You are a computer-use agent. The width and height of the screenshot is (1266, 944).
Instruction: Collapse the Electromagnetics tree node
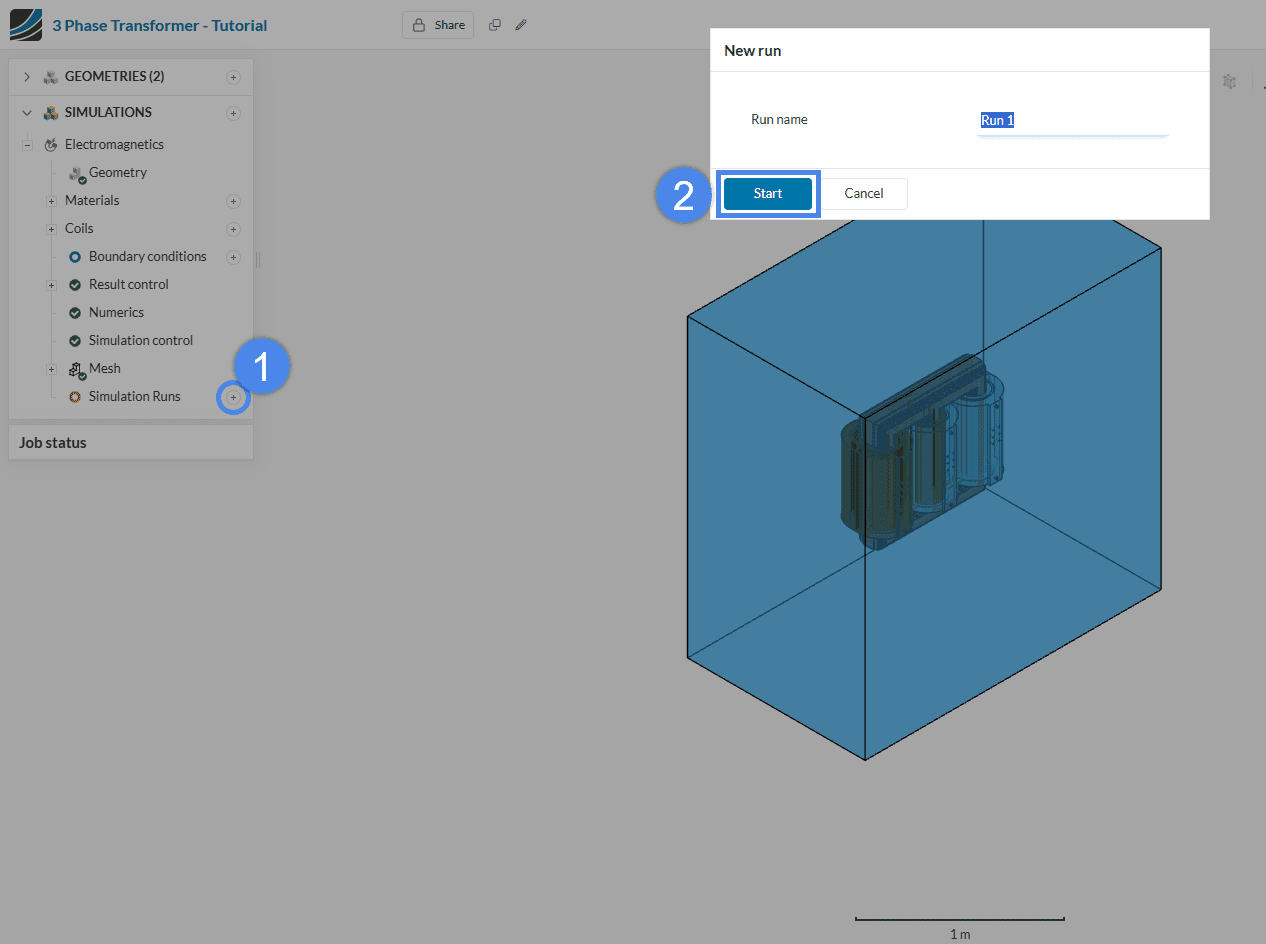(x=28, y=145)
